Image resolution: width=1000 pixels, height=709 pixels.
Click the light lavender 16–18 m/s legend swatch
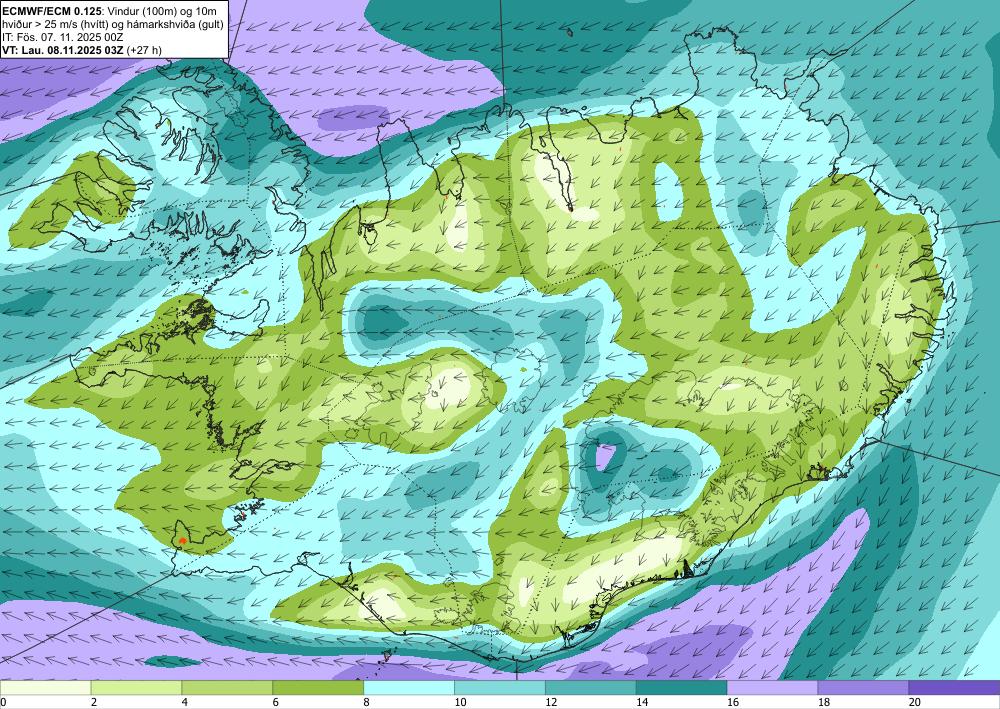(x=772, y=688)
